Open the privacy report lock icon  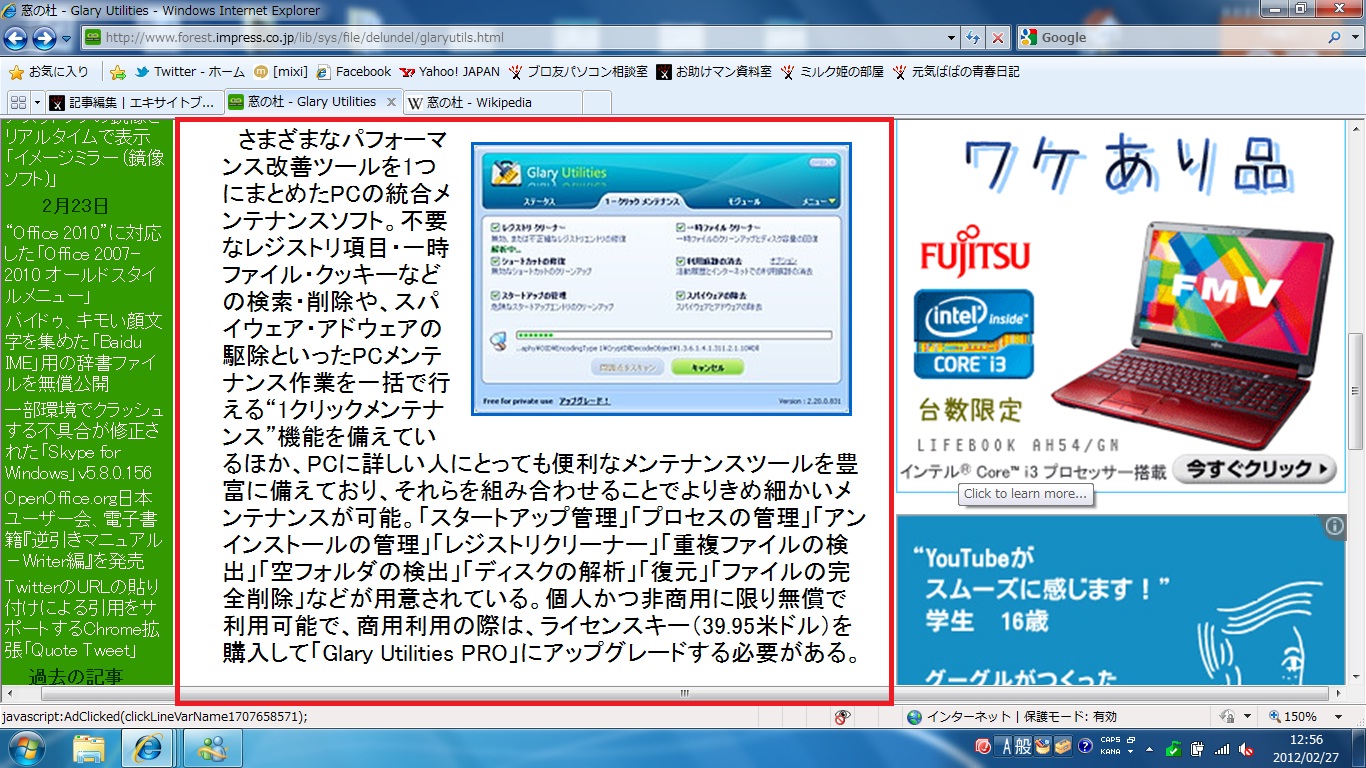pos(1229,717)
